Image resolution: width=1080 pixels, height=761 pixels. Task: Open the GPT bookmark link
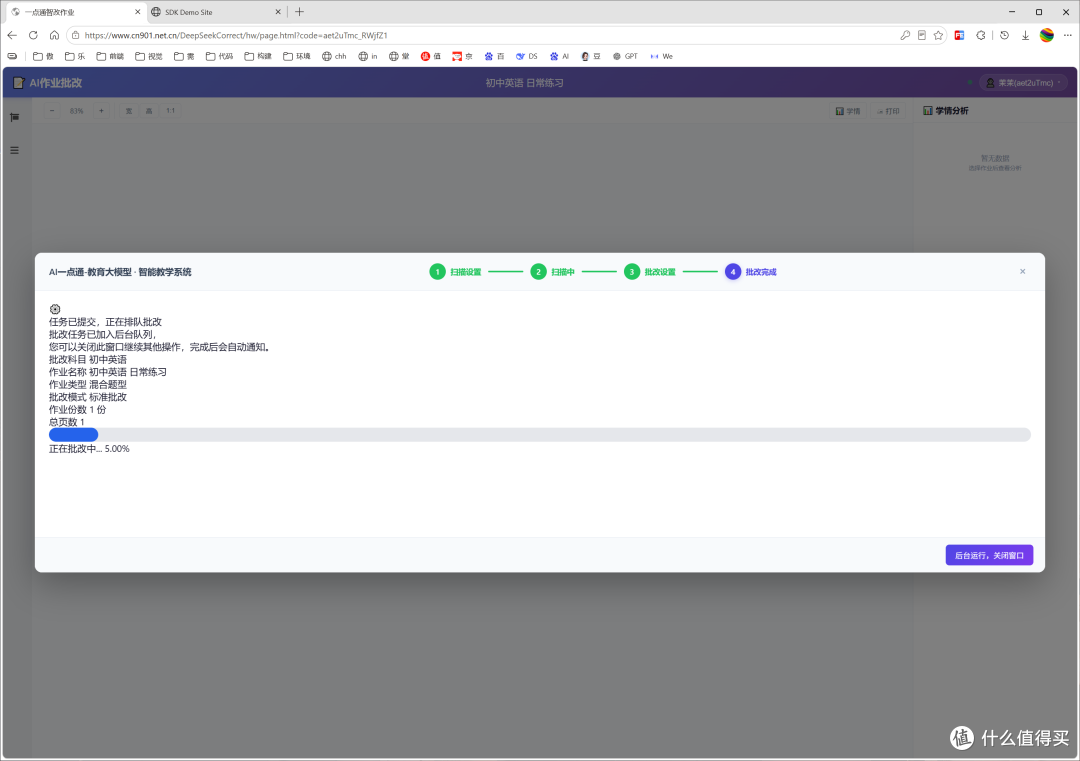click(625, 56)
